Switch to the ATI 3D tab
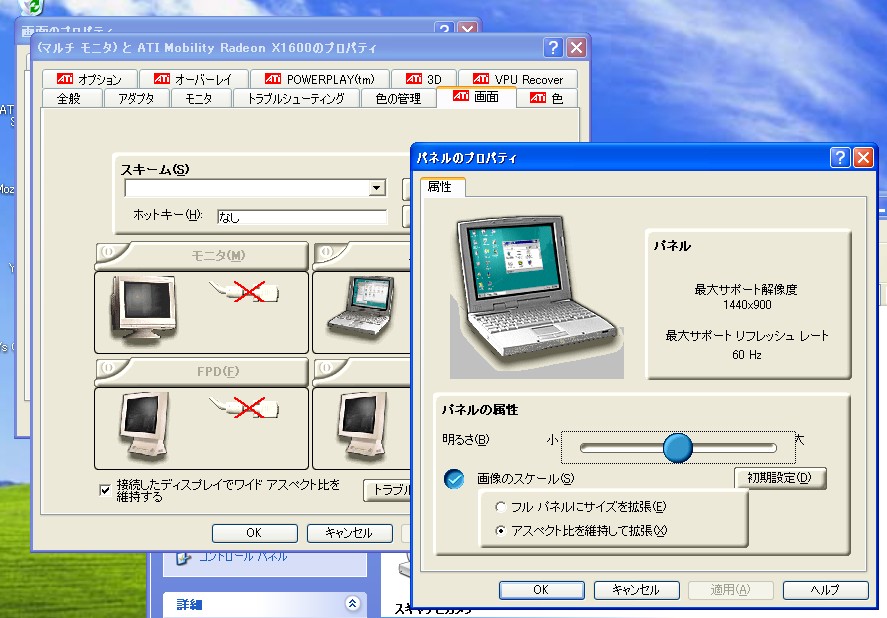Image resolution: width=887 pixels, height=618 pixels. [424, 79]
